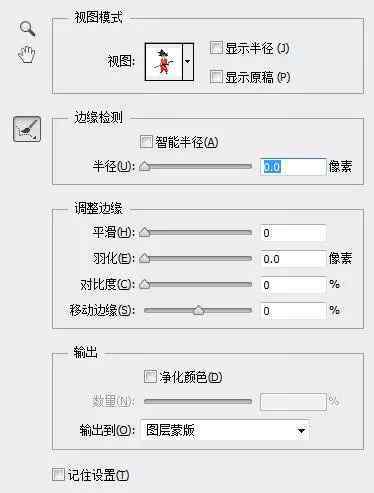The image size is (374, 493).
Task: Click the 半径 pixel value field
Action: tap(293, 167)
